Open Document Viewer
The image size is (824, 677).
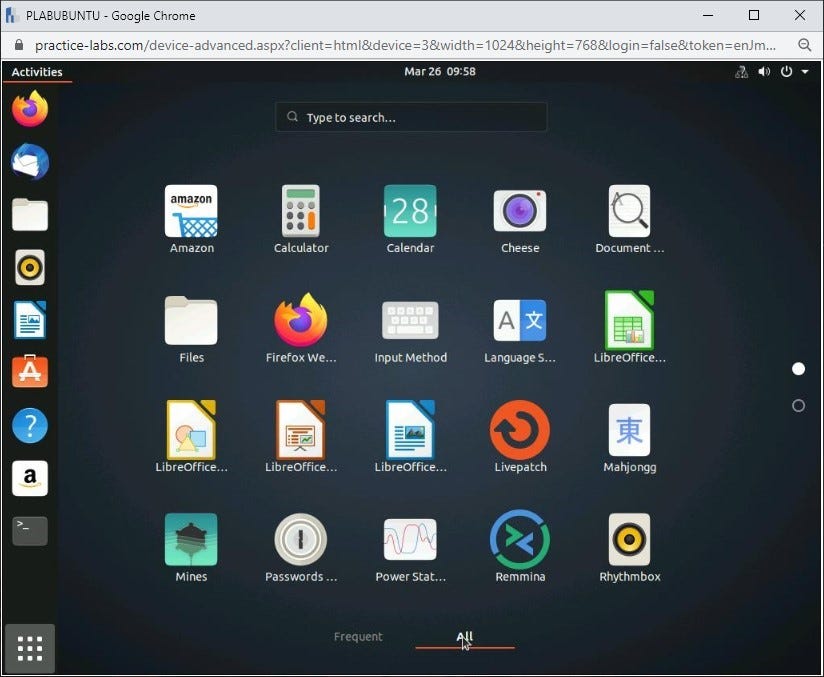(629, 211)
